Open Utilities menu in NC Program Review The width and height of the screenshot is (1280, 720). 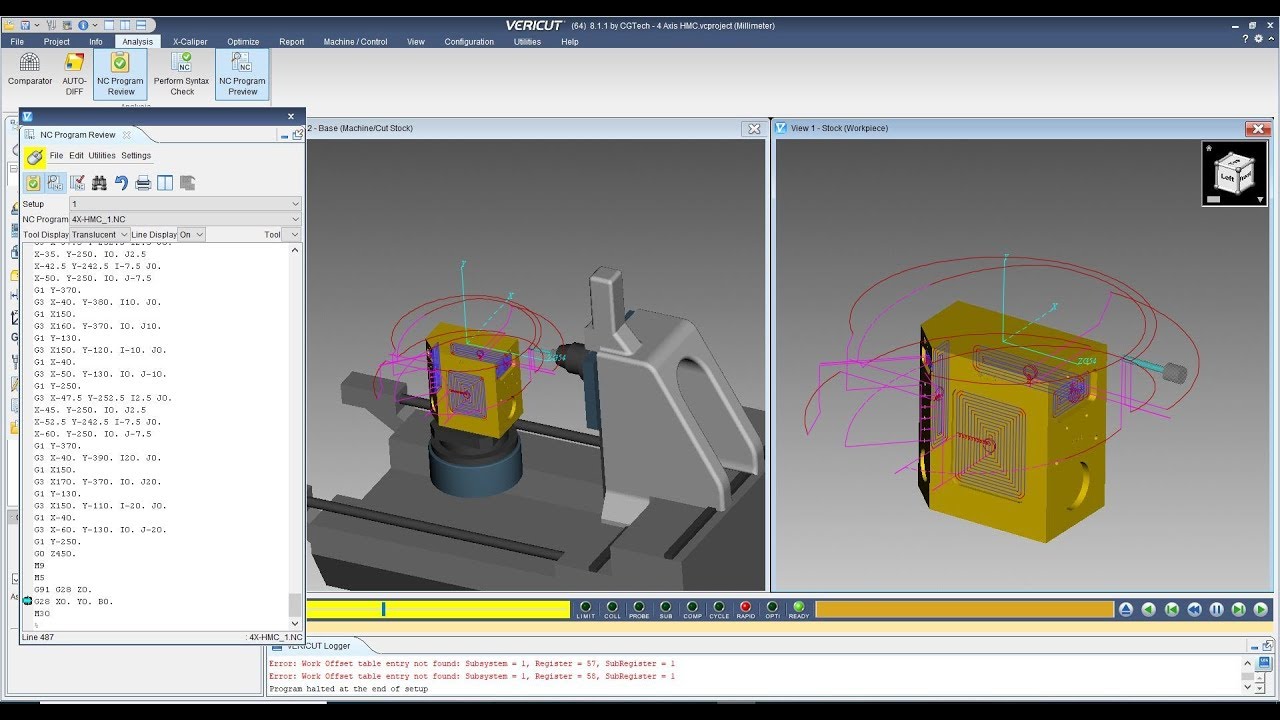click(102, 156)
